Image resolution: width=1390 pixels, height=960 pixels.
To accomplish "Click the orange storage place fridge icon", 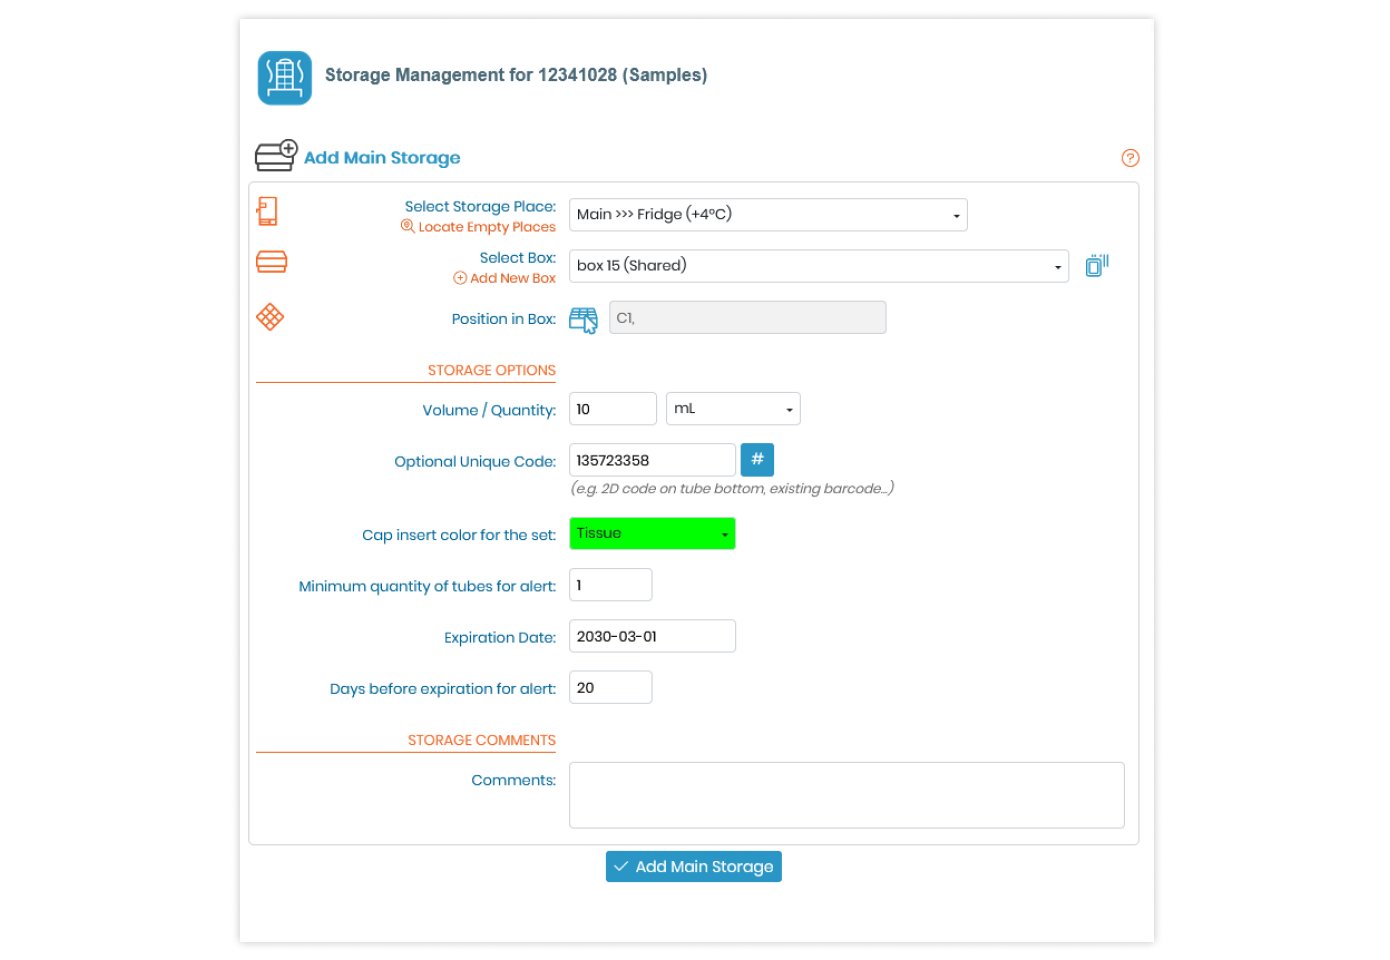I will point(267,211).
